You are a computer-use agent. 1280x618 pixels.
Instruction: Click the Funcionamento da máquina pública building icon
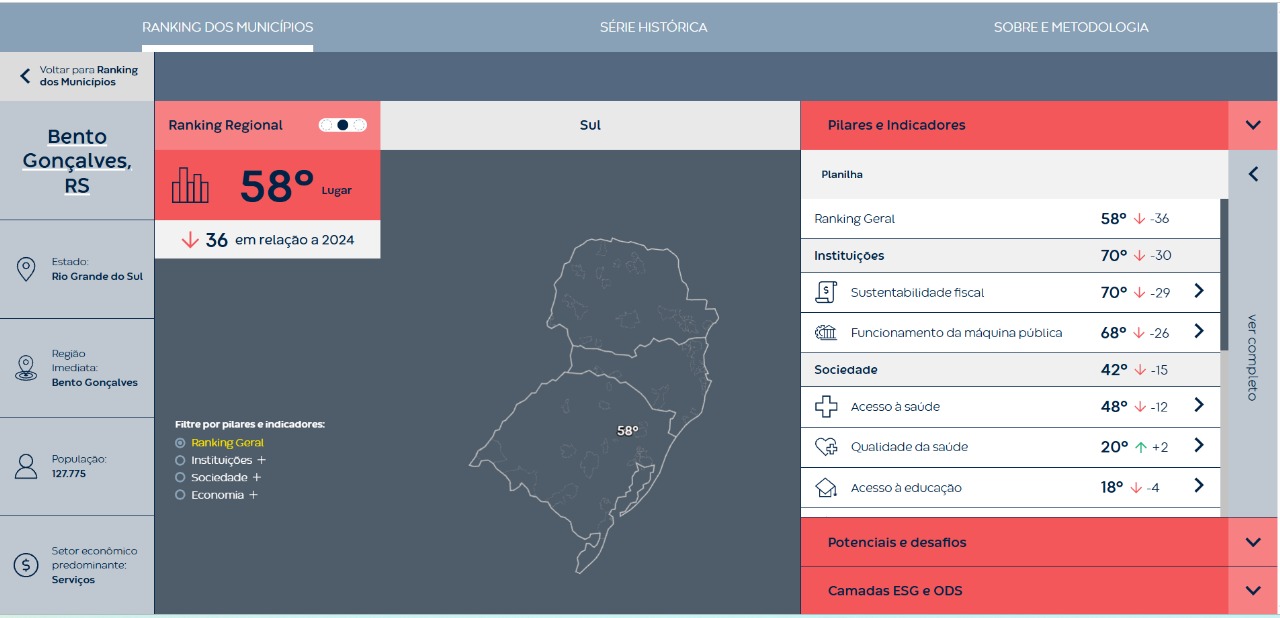click(x=826, y=332)
